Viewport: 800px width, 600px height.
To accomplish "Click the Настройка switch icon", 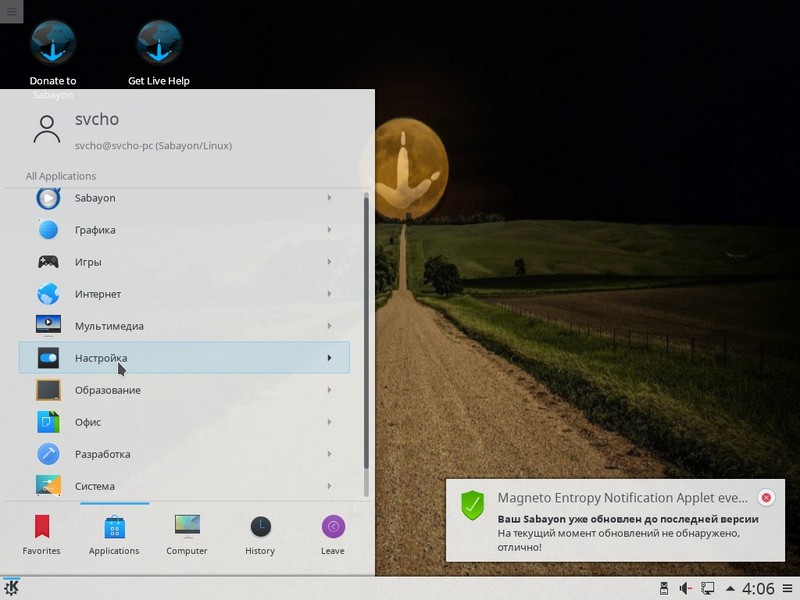I will point(48,358).
